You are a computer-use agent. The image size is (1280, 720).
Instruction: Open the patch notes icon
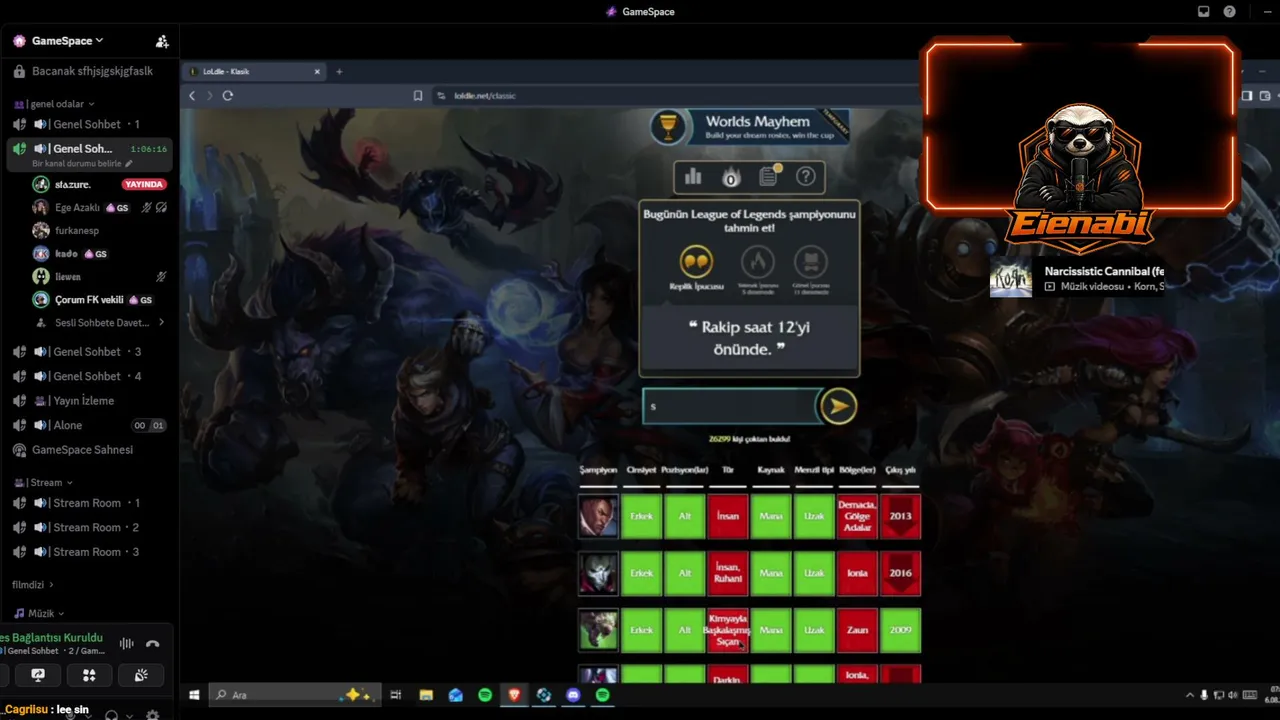pos(768,177)
